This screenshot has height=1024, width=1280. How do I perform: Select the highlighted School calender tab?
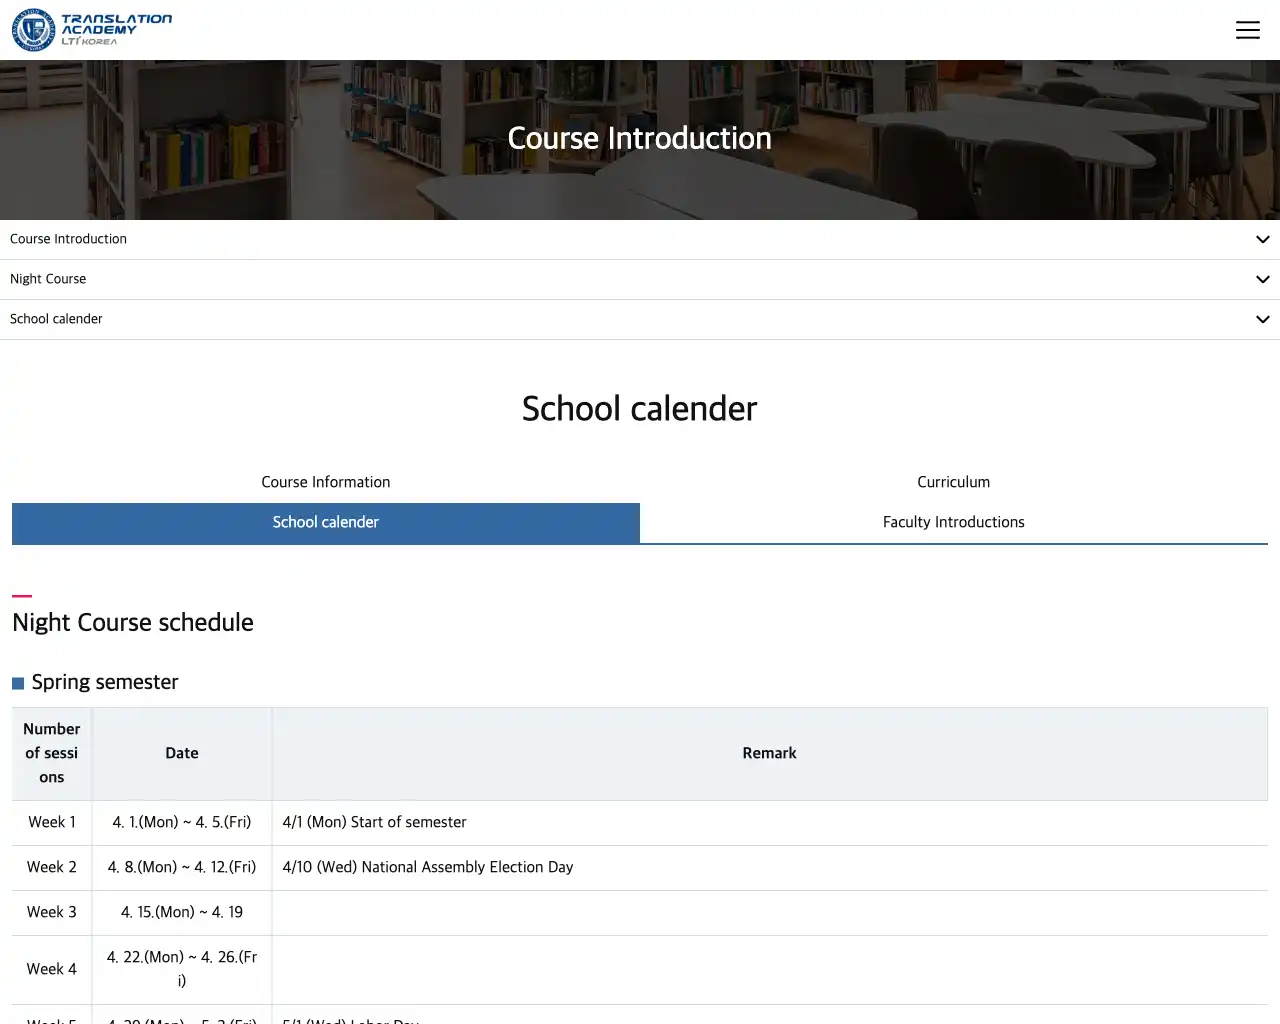[326, 523]
